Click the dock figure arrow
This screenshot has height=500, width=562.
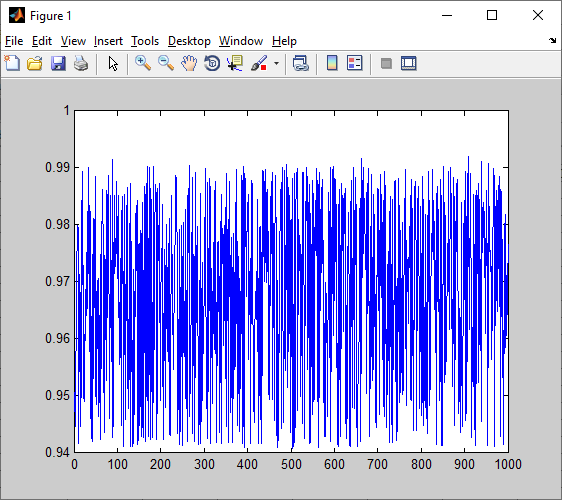pyautogui.click(x=552, y=41)
